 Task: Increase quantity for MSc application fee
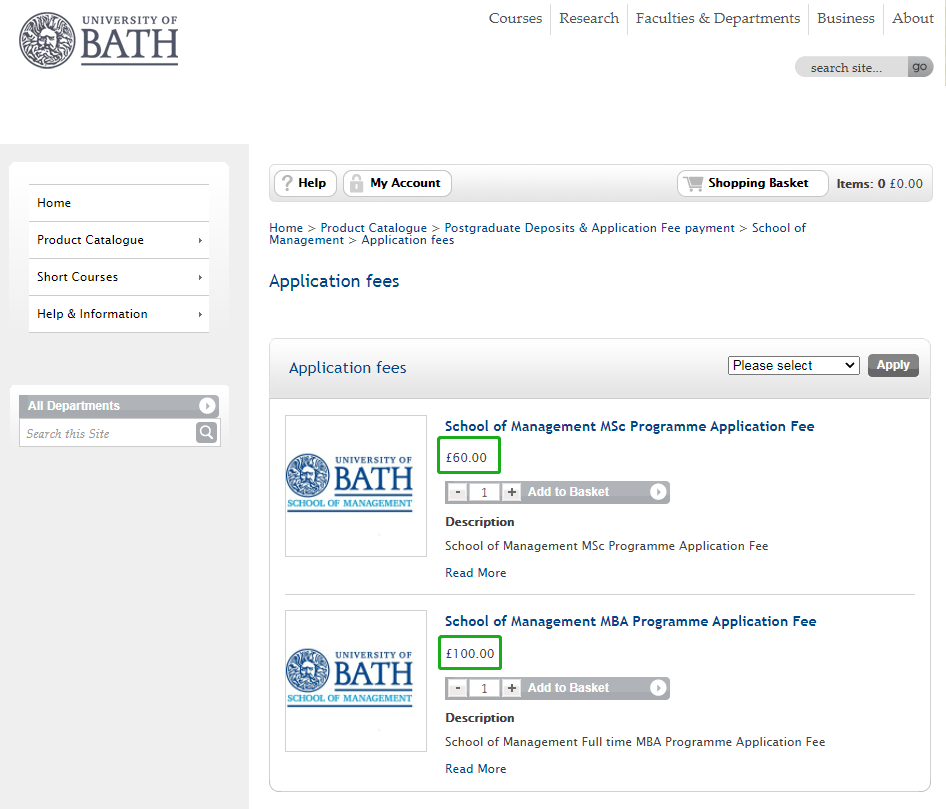pos(512,492)
